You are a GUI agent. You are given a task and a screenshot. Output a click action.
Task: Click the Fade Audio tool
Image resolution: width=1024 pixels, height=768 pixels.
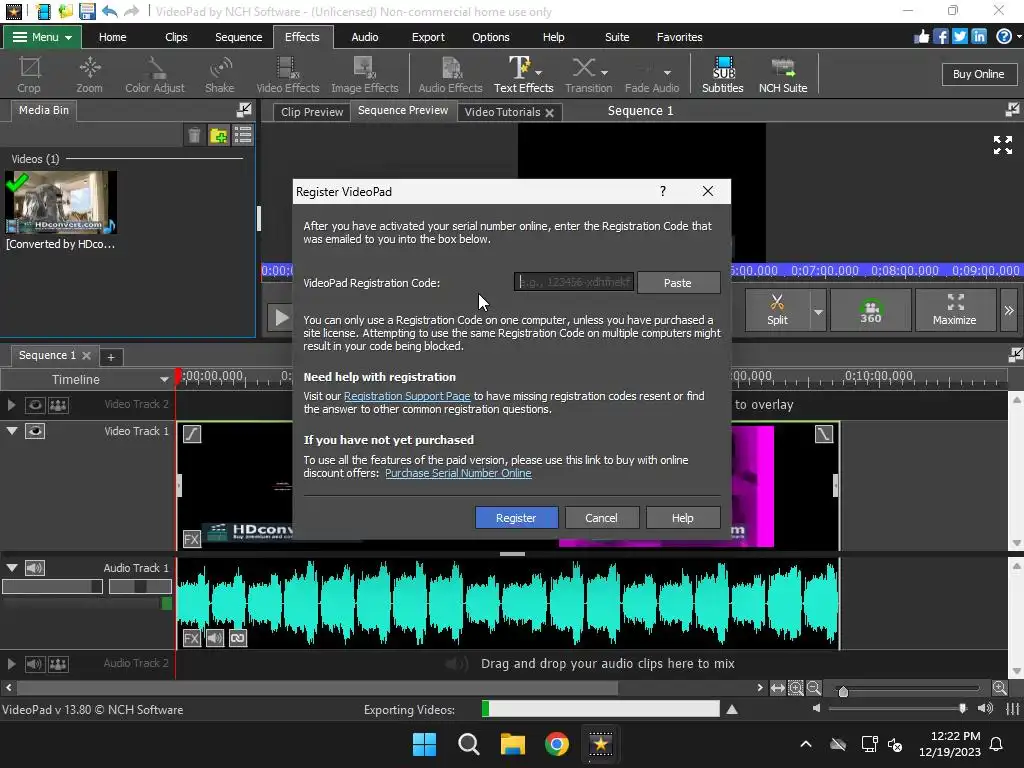652,74
